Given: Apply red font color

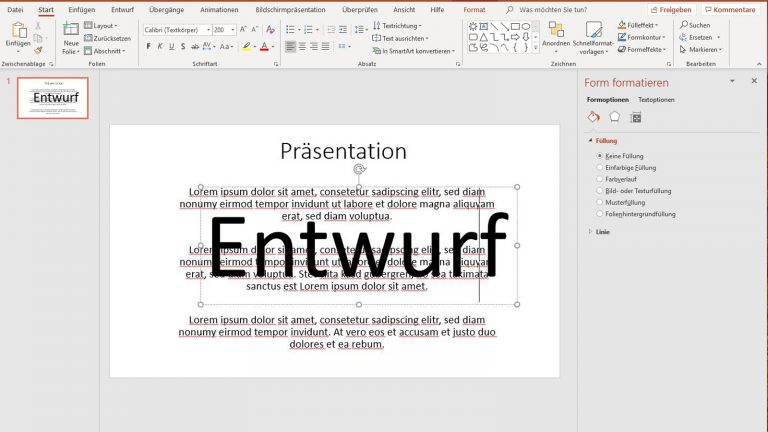Looking at the screenshot, I should [264, 47].
